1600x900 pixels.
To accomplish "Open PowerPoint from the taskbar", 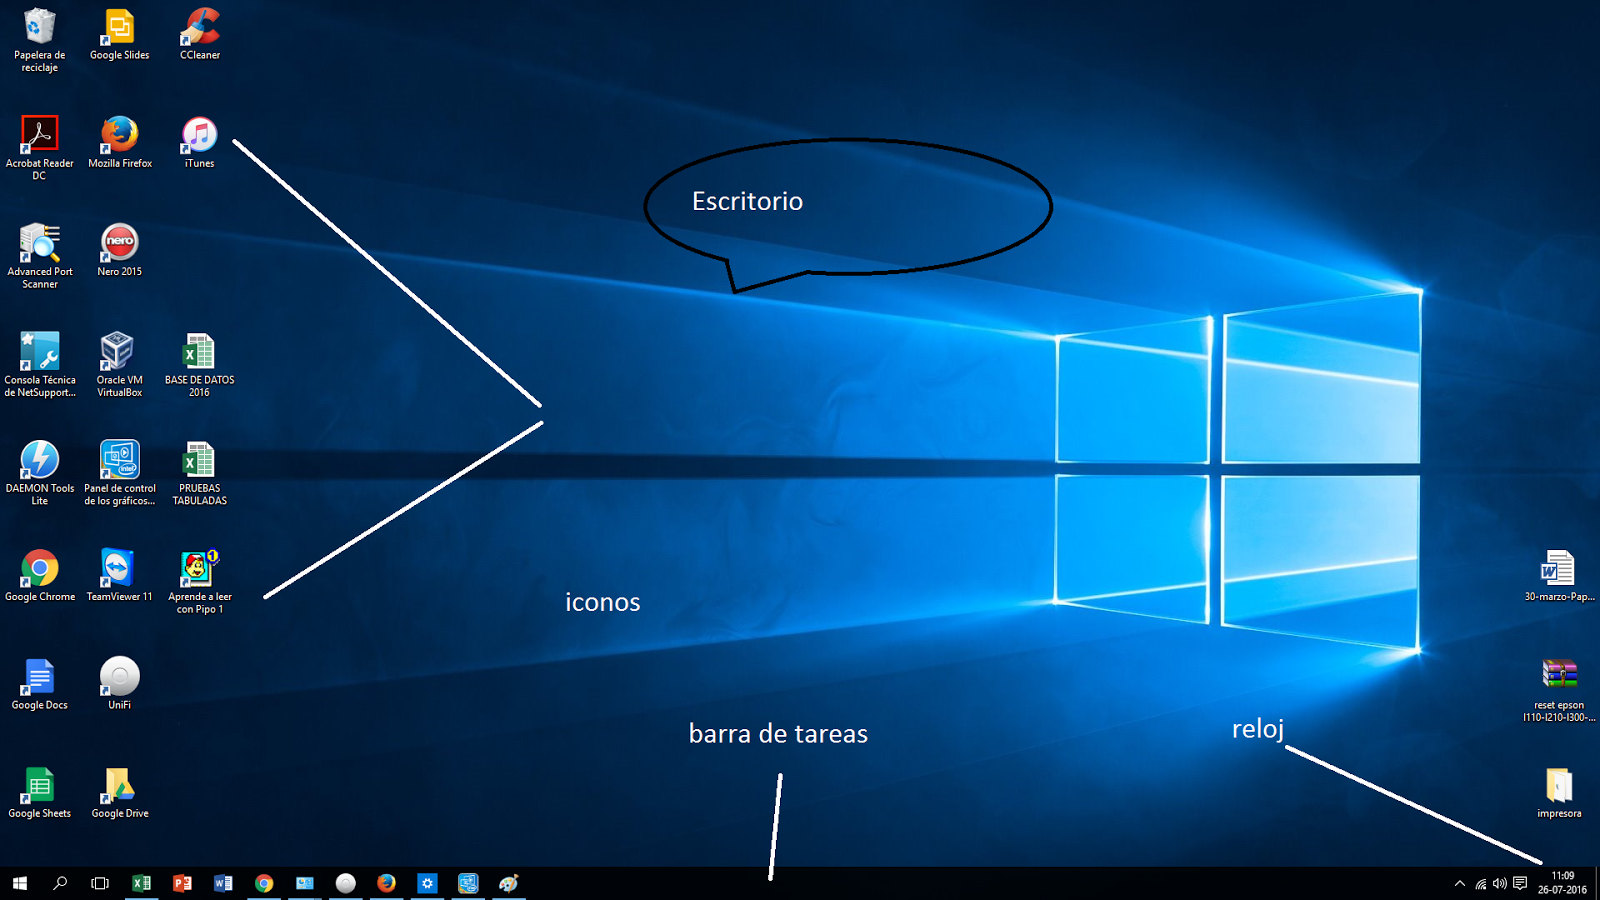I will pyautogui.click(x=182, y=884).
